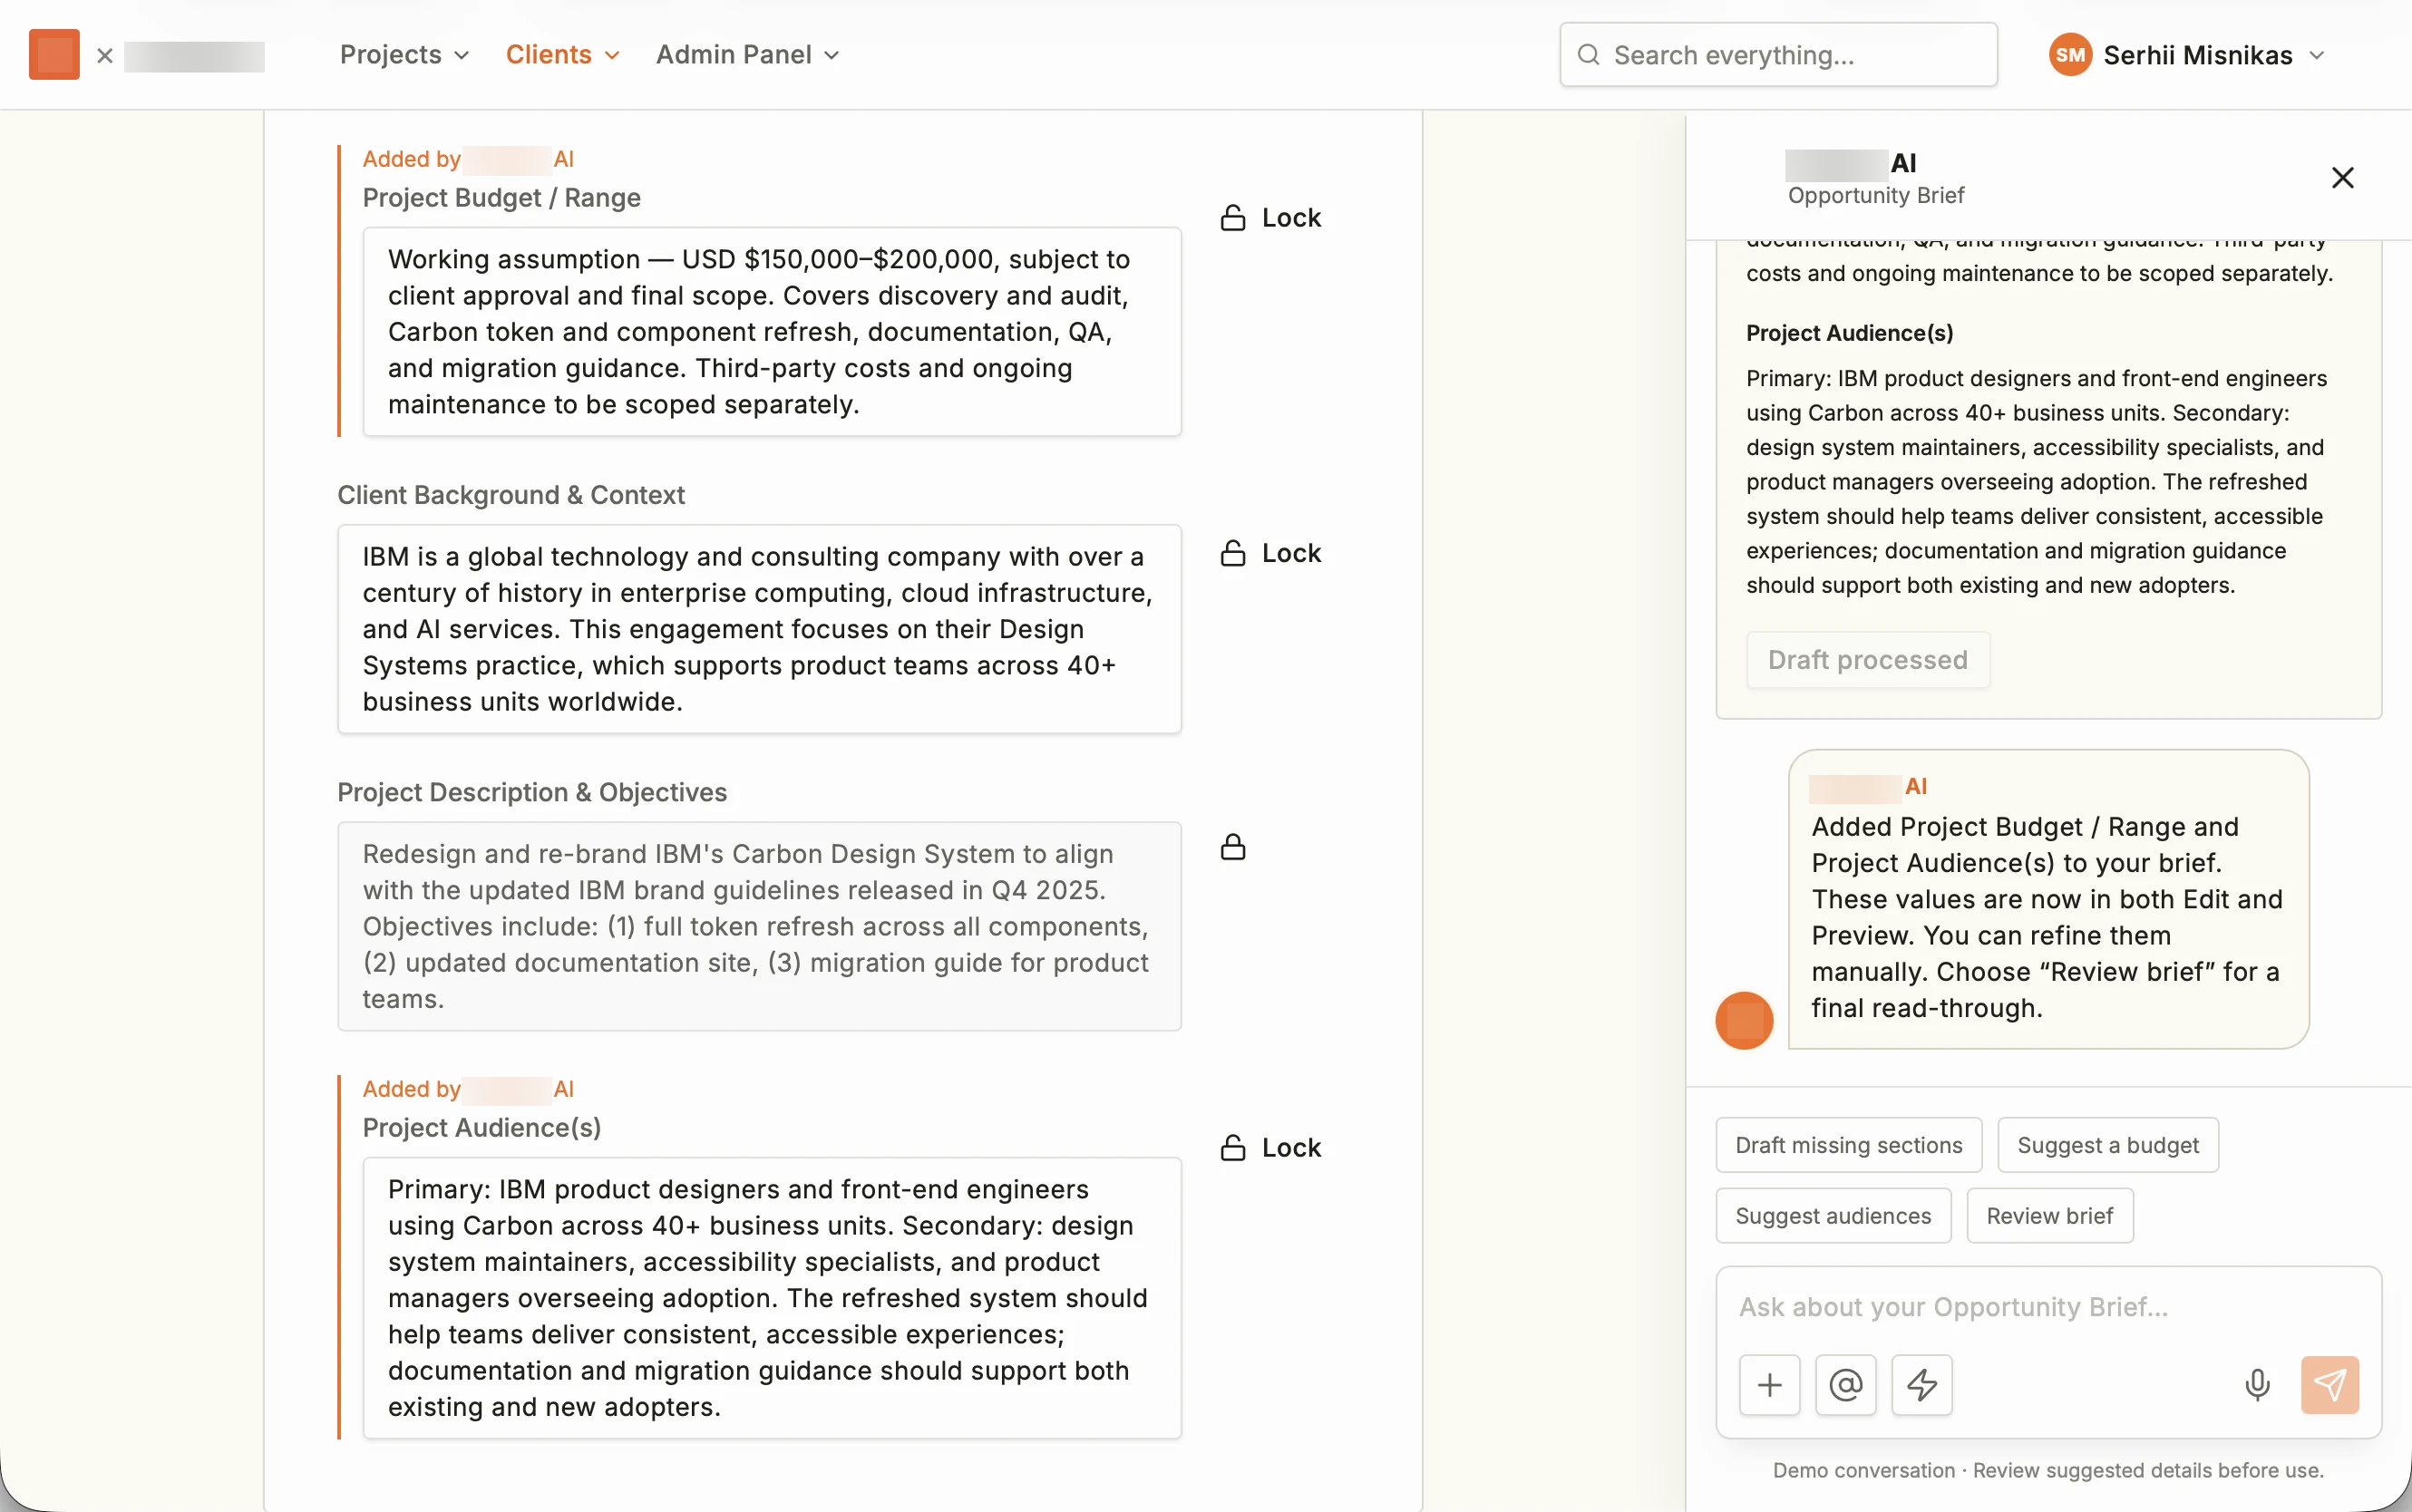The width and height of the screenshot is (2412, 1512).
Task: Click the orange square app logo
Action: tap(54, 54)
